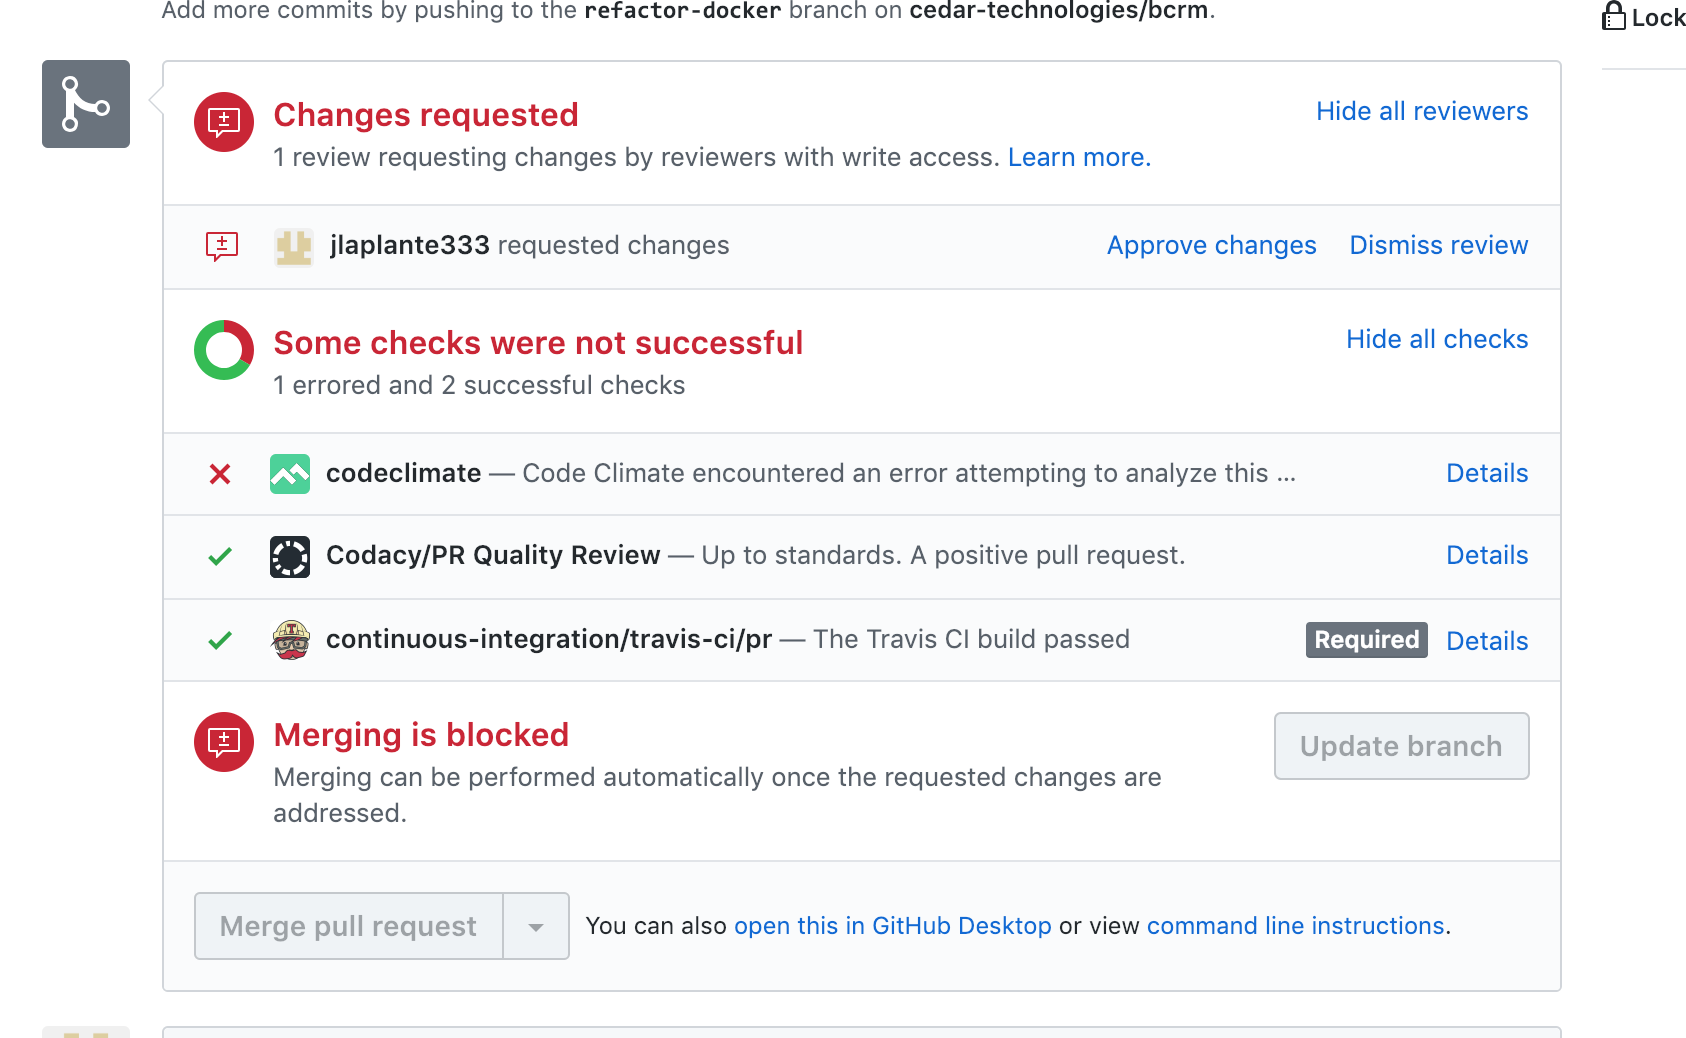Dismiss jlaplante333's review
Viewport: 1686px width, 1038px height.
[x=1438, y=245]
